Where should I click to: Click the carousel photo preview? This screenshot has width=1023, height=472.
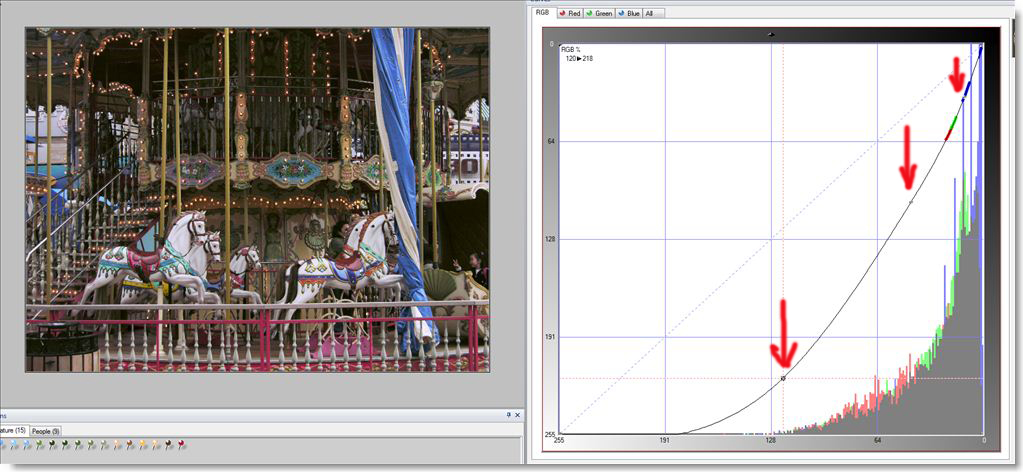[x=257, y=199]
